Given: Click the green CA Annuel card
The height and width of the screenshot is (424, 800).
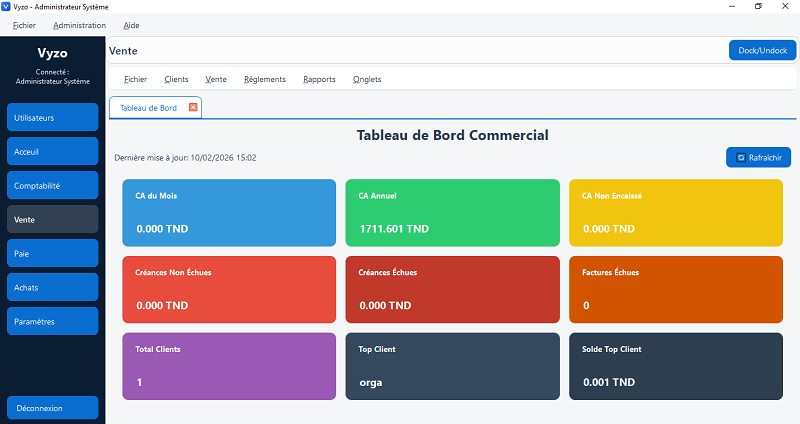Looking at the screenshot, I should [x=452, y=213].
